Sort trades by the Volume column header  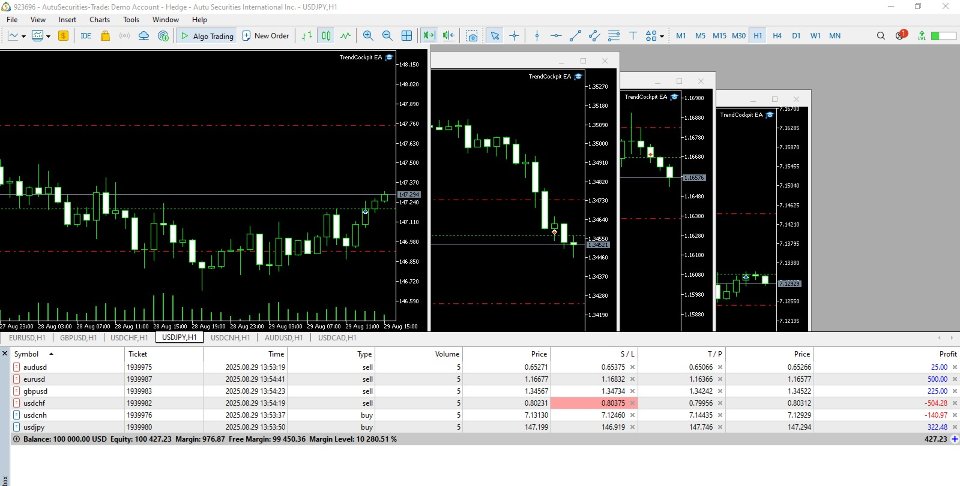[x=419, y=354]
